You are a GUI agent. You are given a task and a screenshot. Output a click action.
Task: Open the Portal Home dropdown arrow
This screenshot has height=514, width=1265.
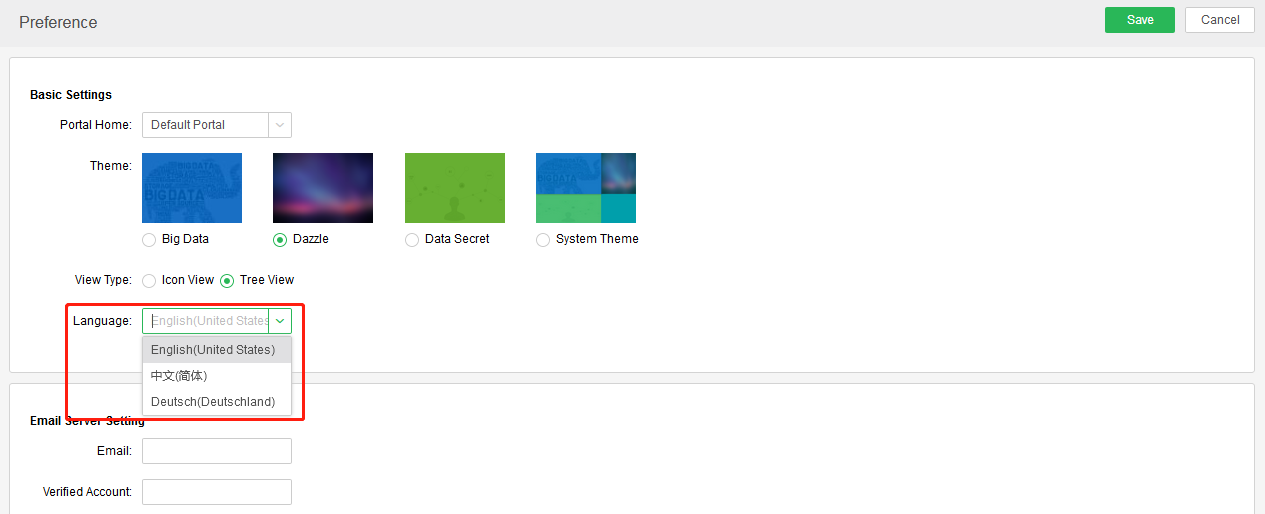[x=280, y=125]
